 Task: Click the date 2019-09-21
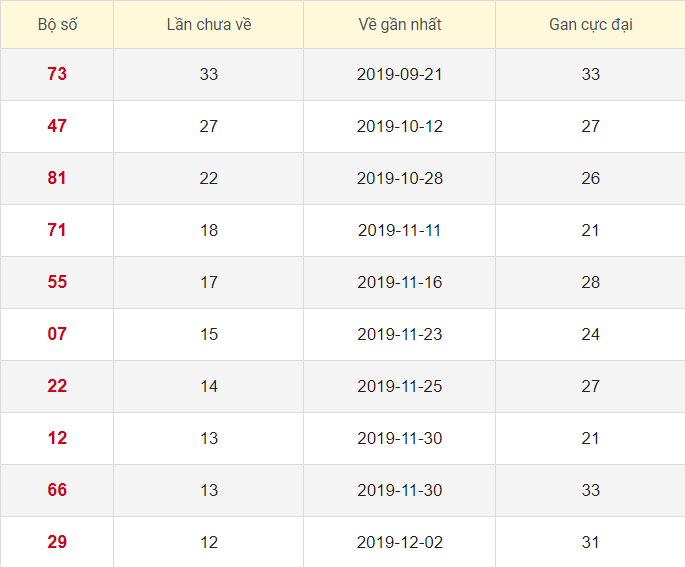(x=399, y=74)
